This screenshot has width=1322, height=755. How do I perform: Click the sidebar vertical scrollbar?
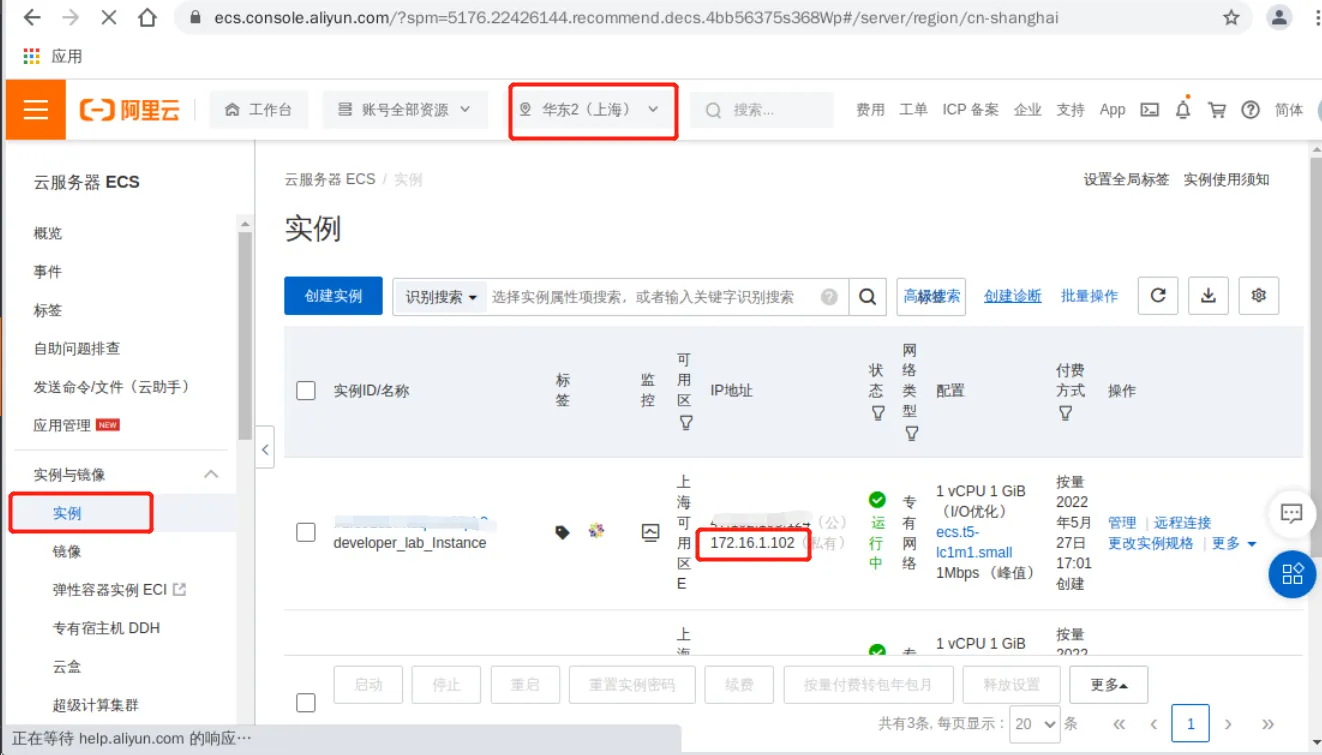click(x=245, y=335)
